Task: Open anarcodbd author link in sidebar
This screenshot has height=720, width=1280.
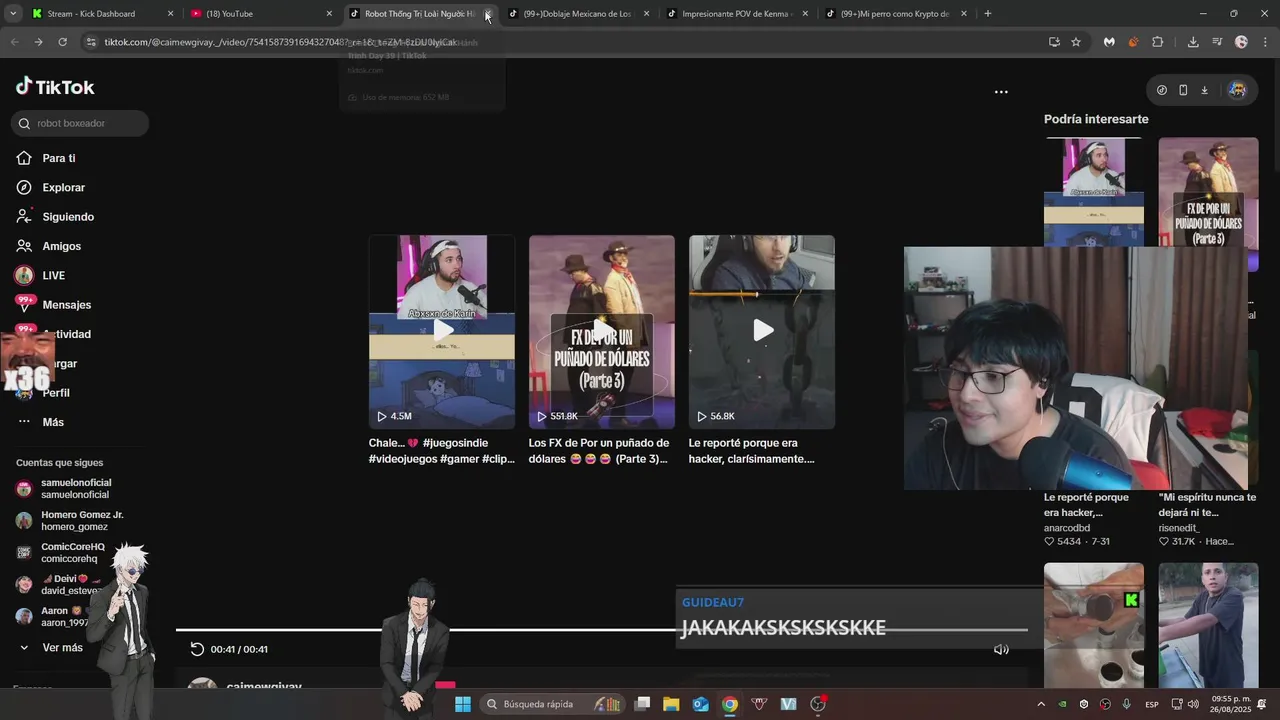Action: pos(1067,528)
